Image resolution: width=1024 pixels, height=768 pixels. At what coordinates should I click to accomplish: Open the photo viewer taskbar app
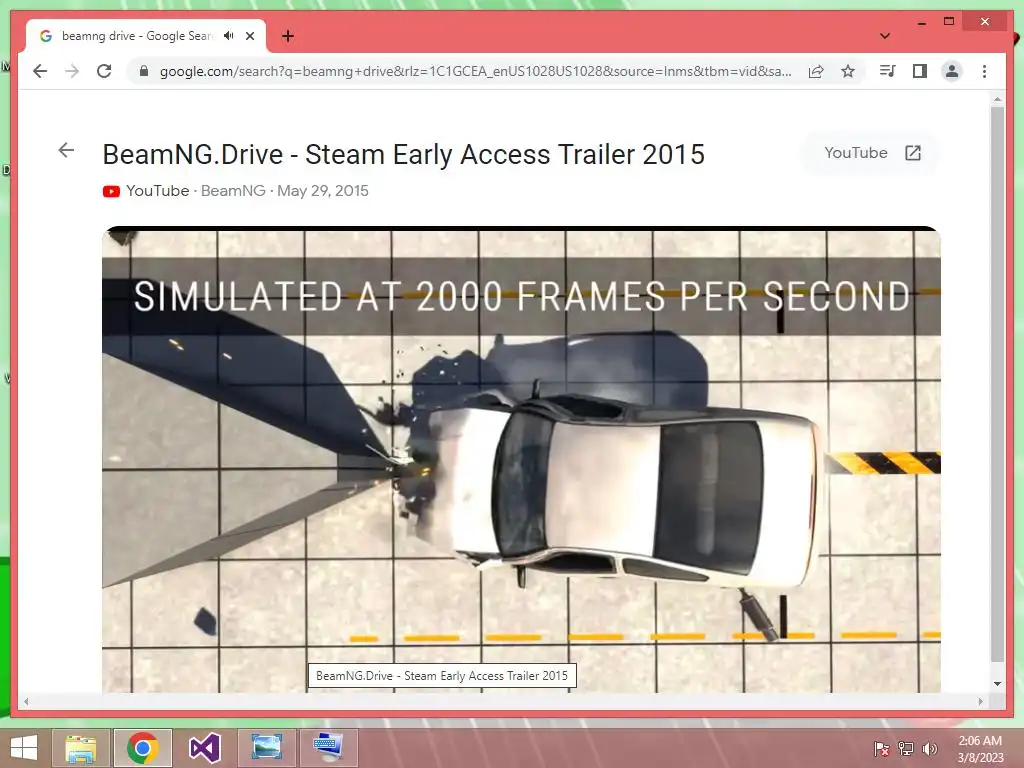tap(266, 748)
